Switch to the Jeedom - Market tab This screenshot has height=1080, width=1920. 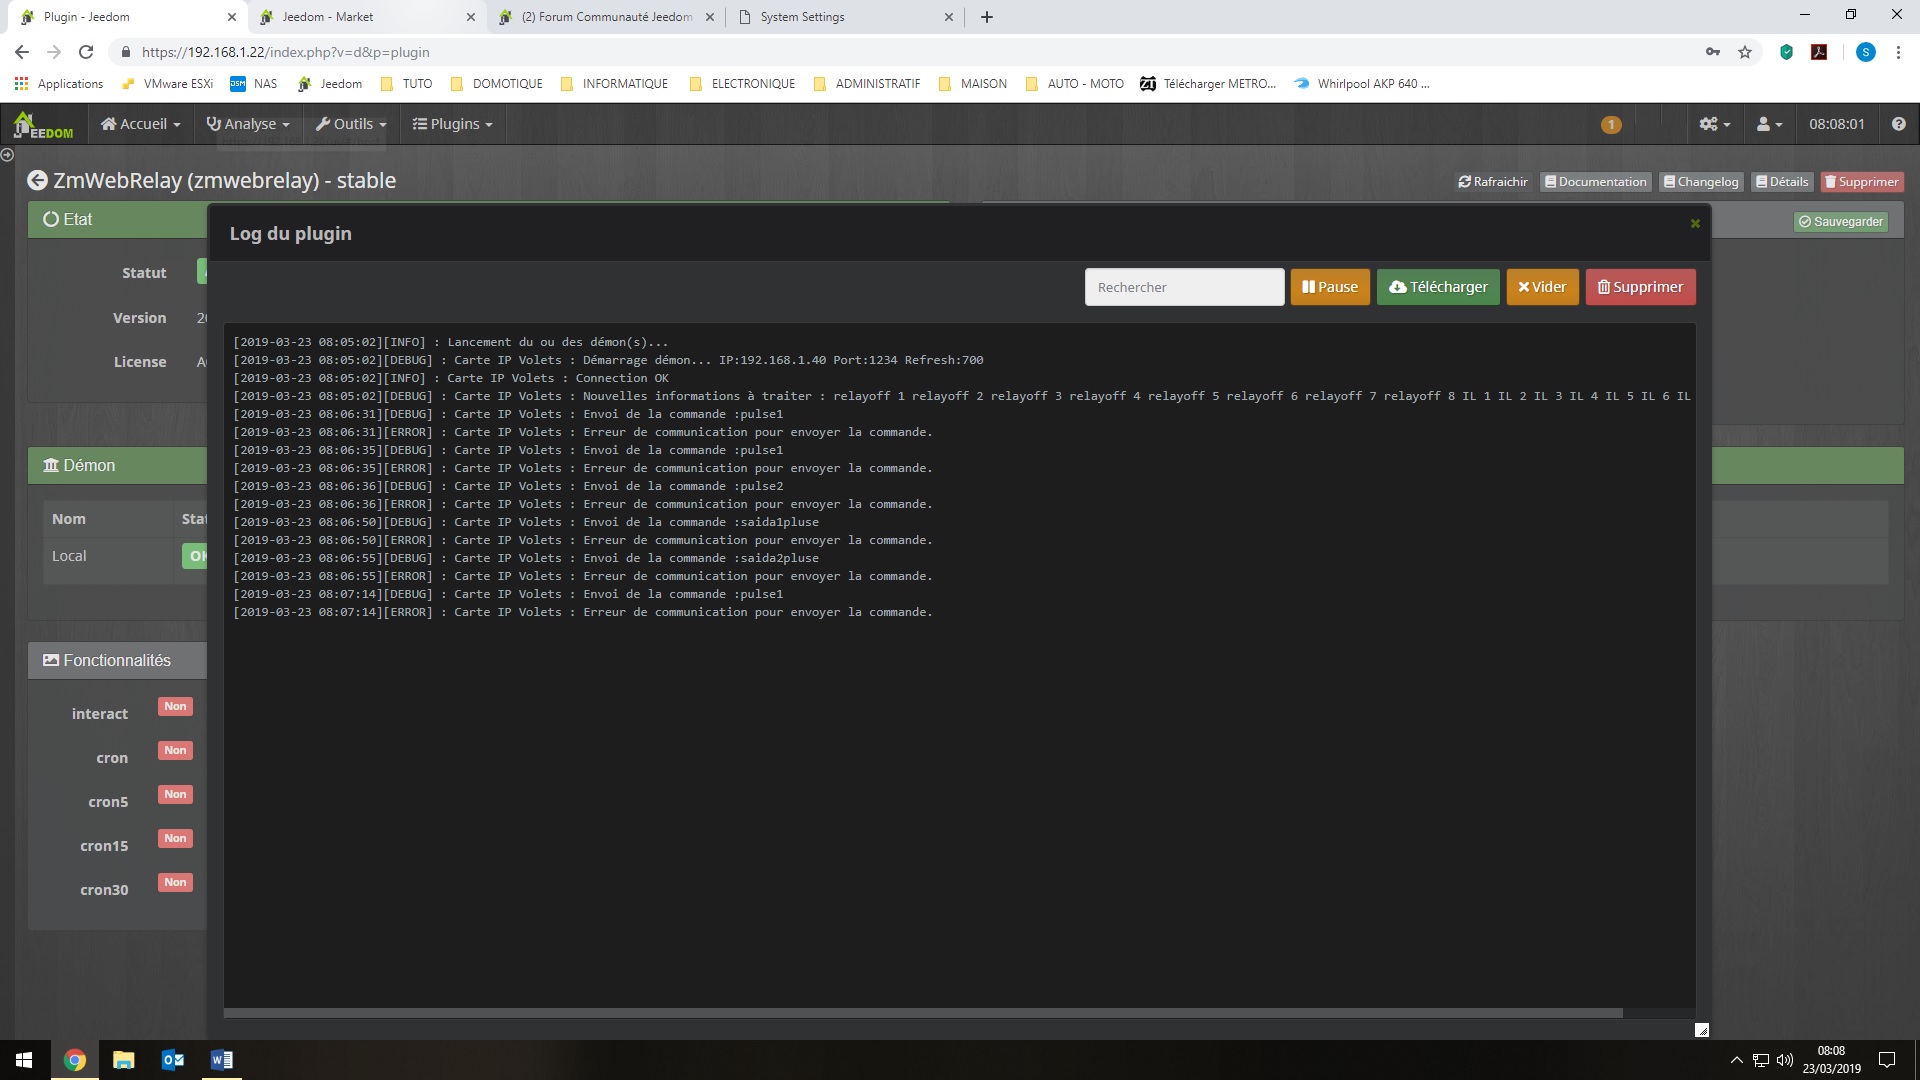tap(366, 17)
